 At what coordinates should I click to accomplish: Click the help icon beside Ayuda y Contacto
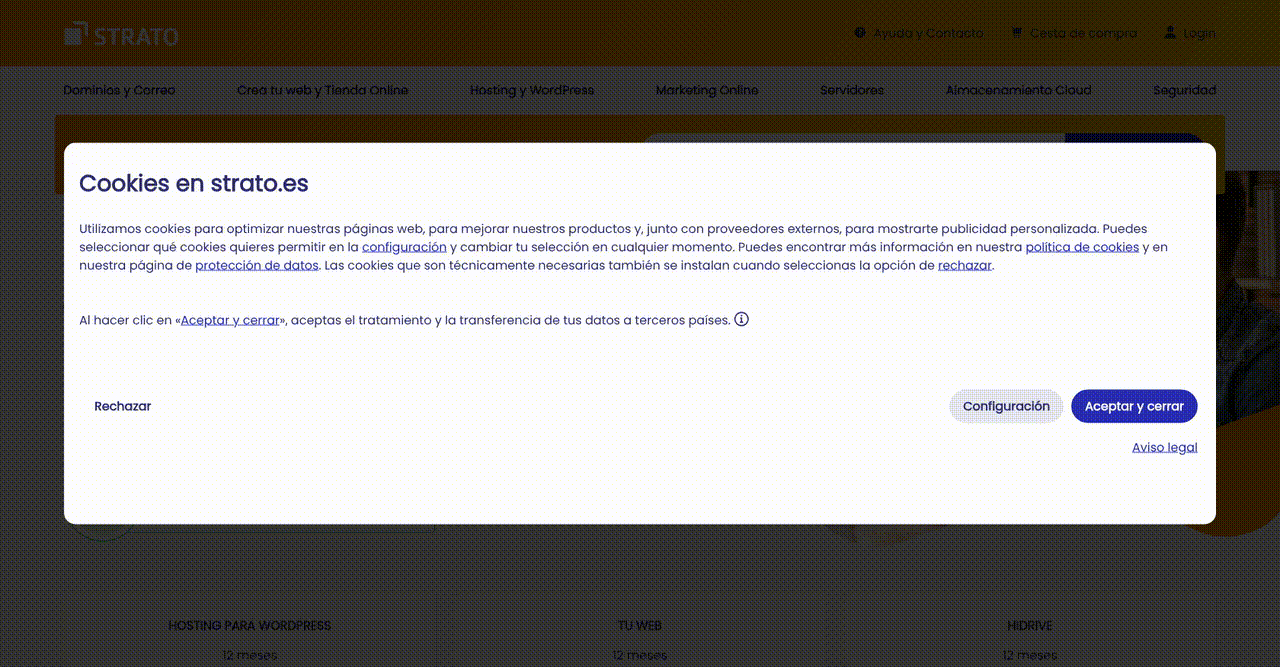point(860,33)
